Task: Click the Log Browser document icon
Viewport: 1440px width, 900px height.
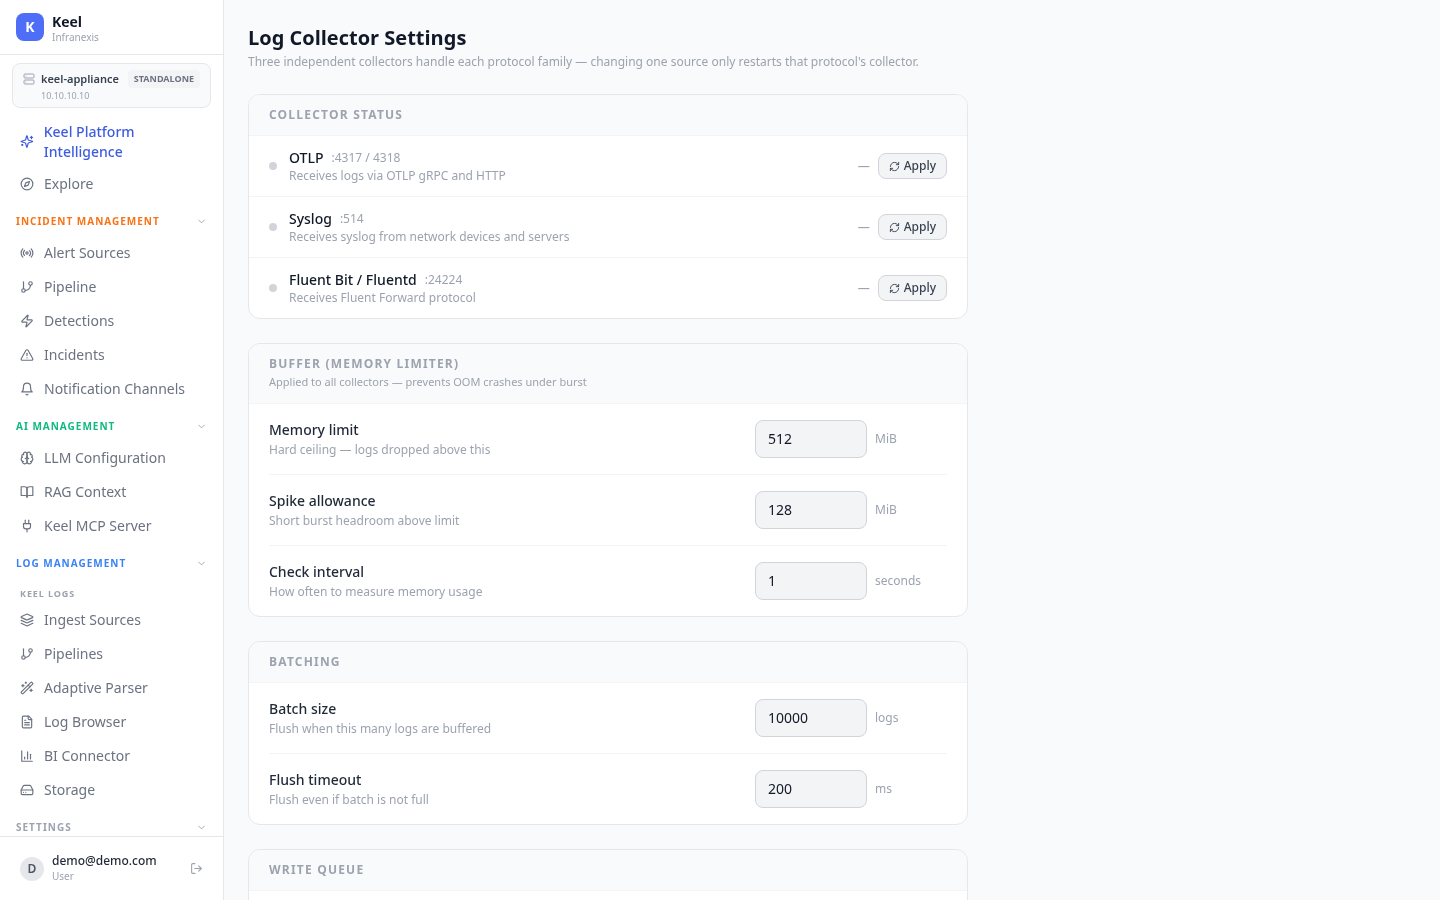Action: coord(27,722)
